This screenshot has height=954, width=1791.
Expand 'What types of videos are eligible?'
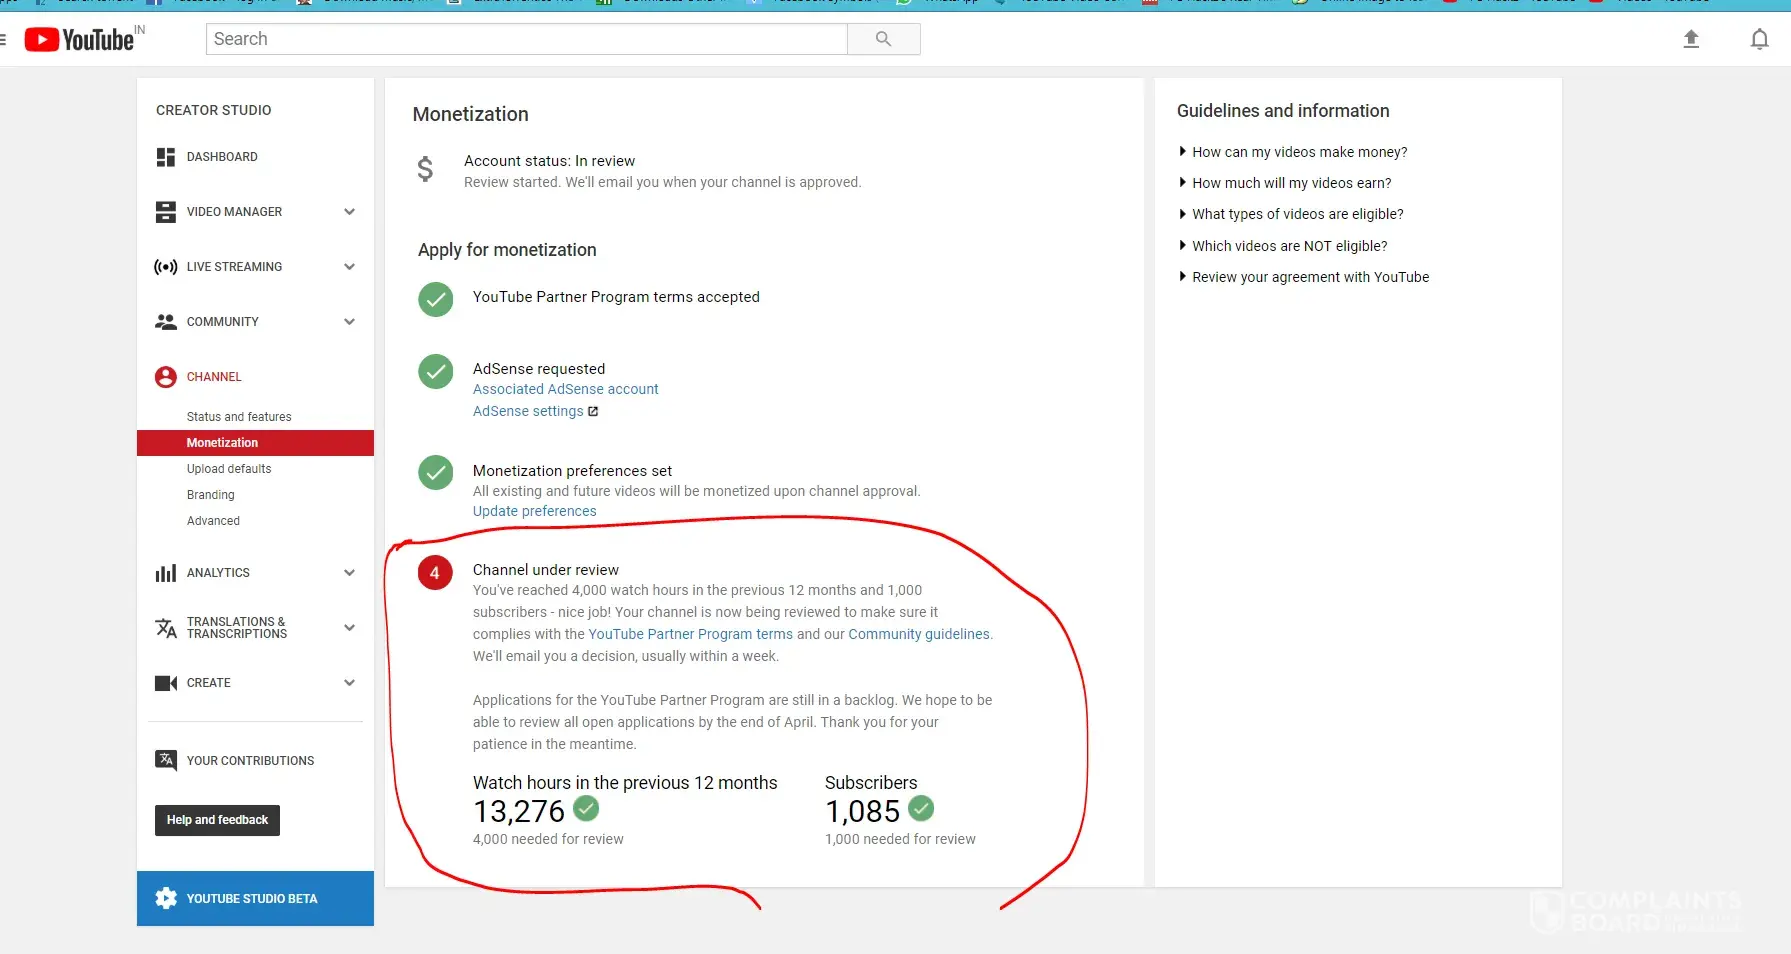point(1291,214)
